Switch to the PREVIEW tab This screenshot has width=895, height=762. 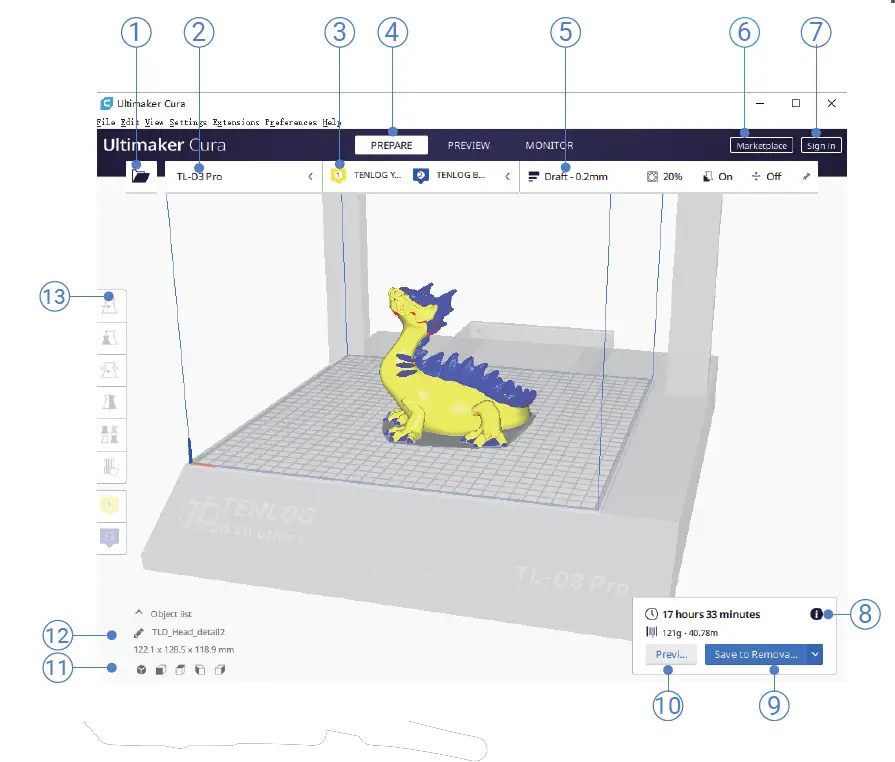click(x=468, y=145)
